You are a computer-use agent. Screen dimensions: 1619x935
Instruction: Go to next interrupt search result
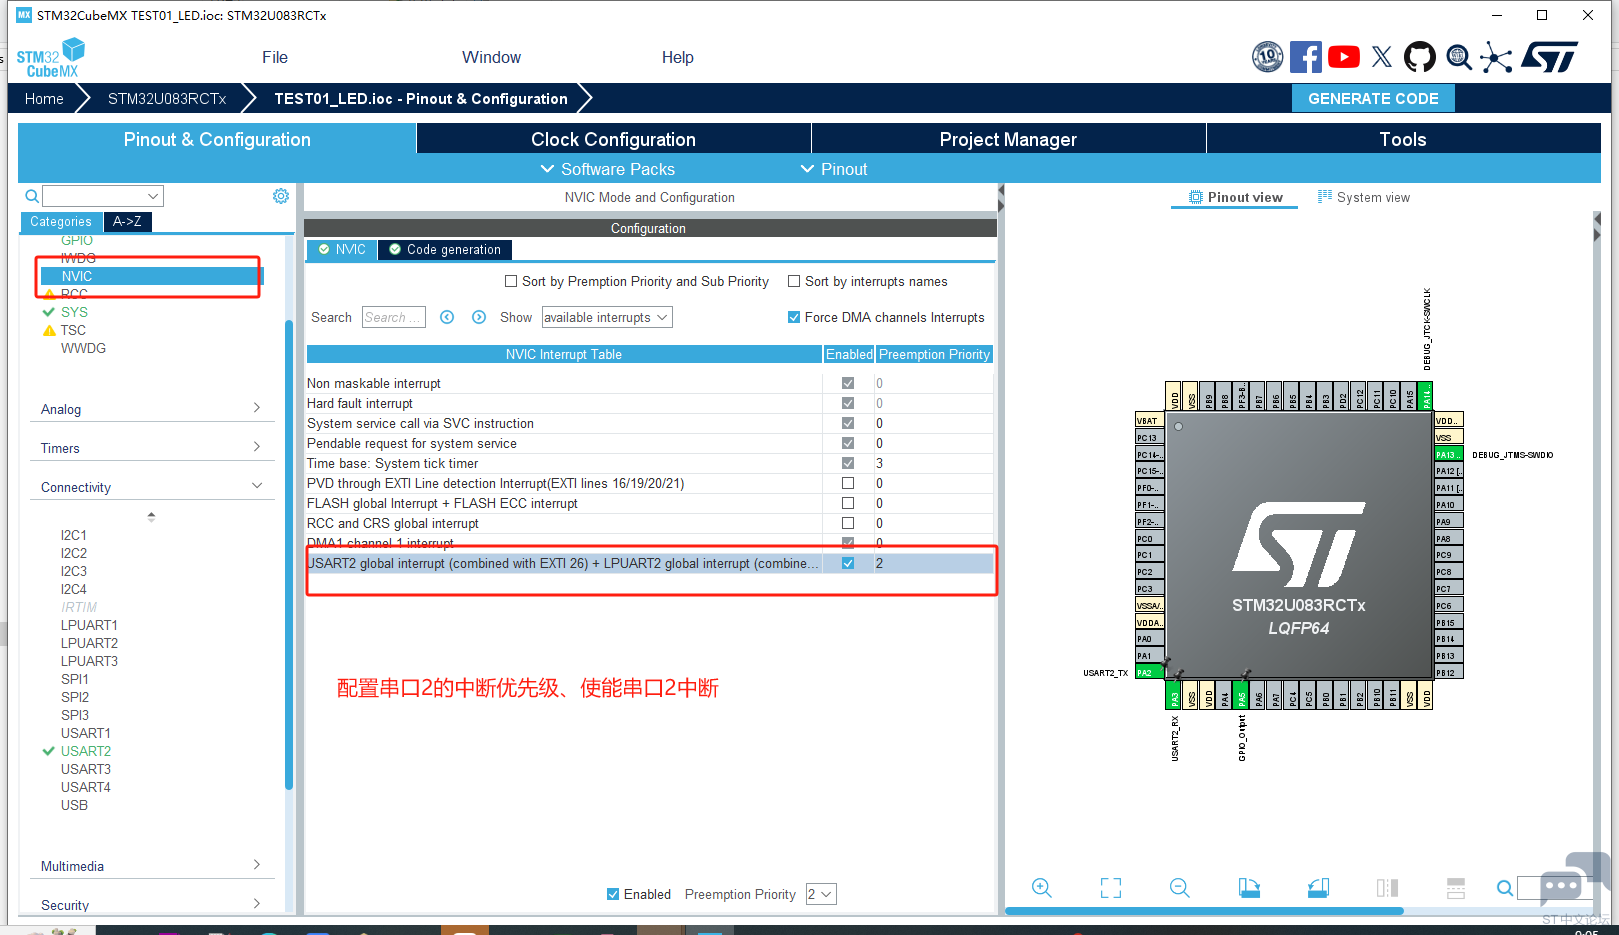(479, 317)
